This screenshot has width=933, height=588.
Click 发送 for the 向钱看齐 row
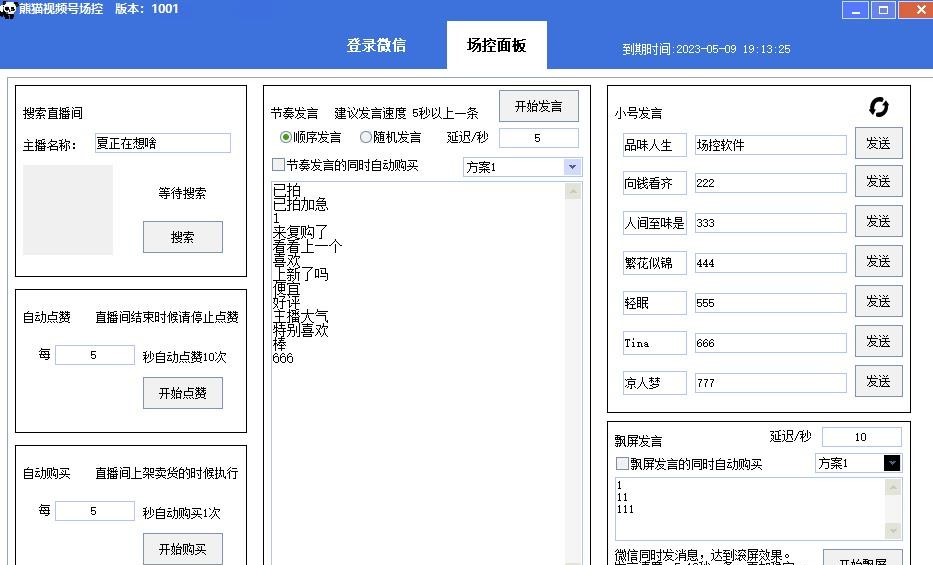pyautogui.click(x=878, y=181)
